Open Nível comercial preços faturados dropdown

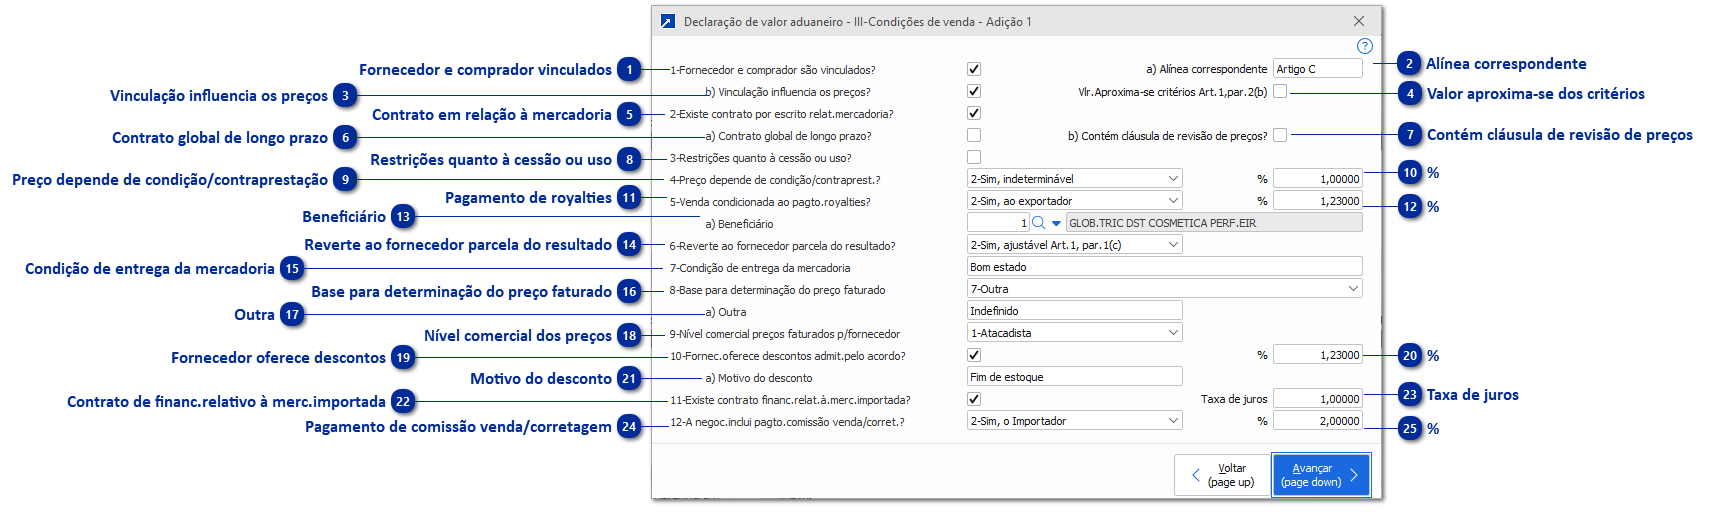[x=1075, y=333]
